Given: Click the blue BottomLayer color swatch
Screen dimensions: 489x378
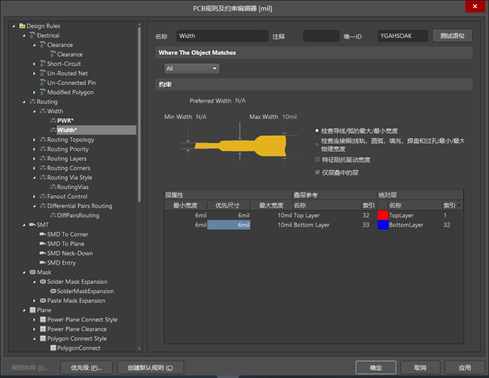Looking at the screenshot, I should pyautogui.click(x=383, y=225).
